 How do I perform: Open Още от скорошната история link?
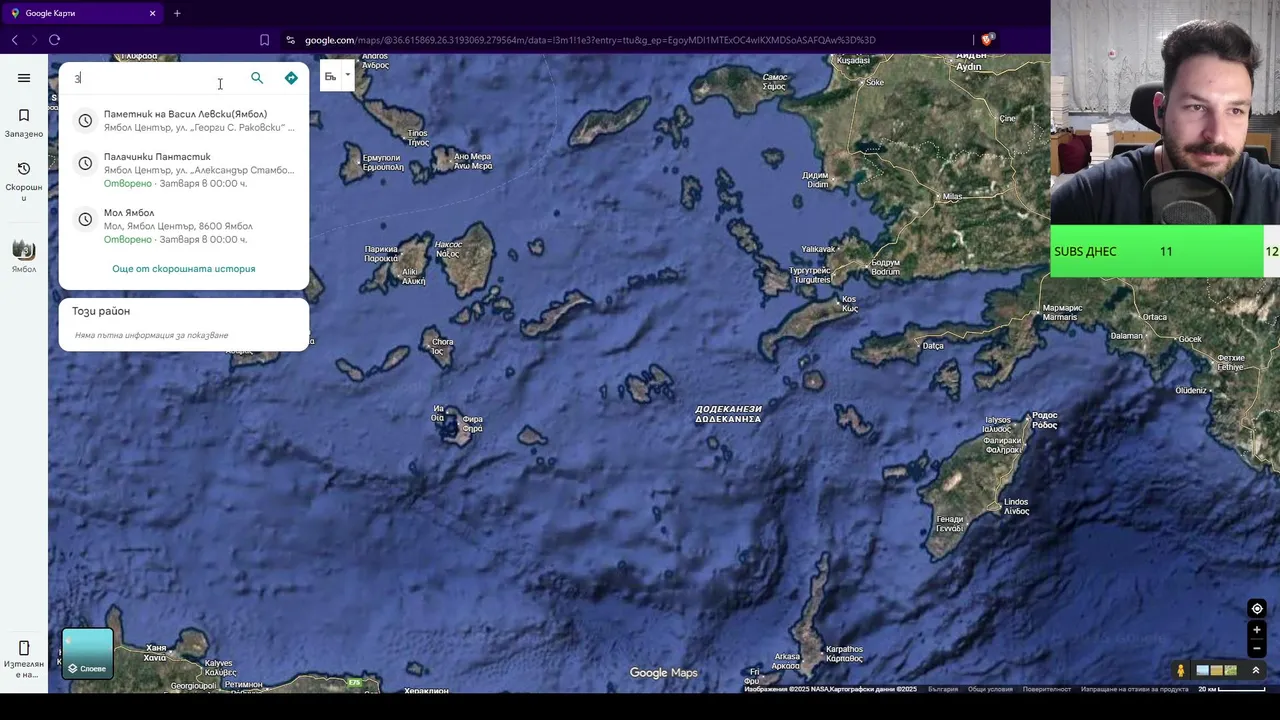[x=184, y=269]
